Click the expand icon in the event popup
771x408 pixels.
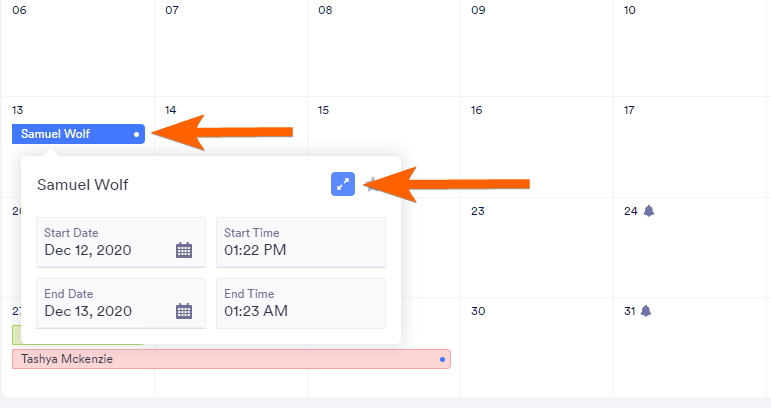[343, 184]
